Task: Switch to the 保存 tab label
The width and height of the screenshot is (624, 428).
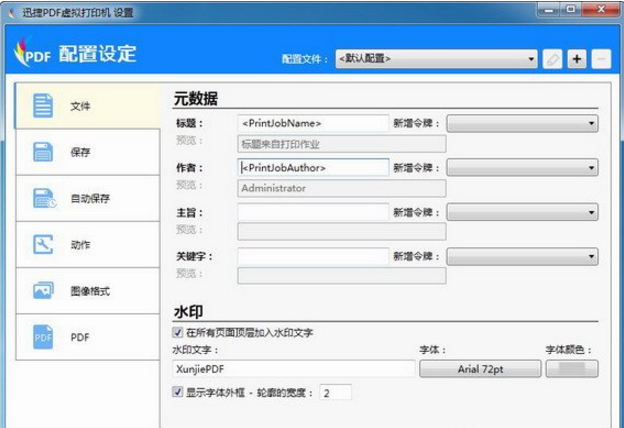Action: pos(80,152)
